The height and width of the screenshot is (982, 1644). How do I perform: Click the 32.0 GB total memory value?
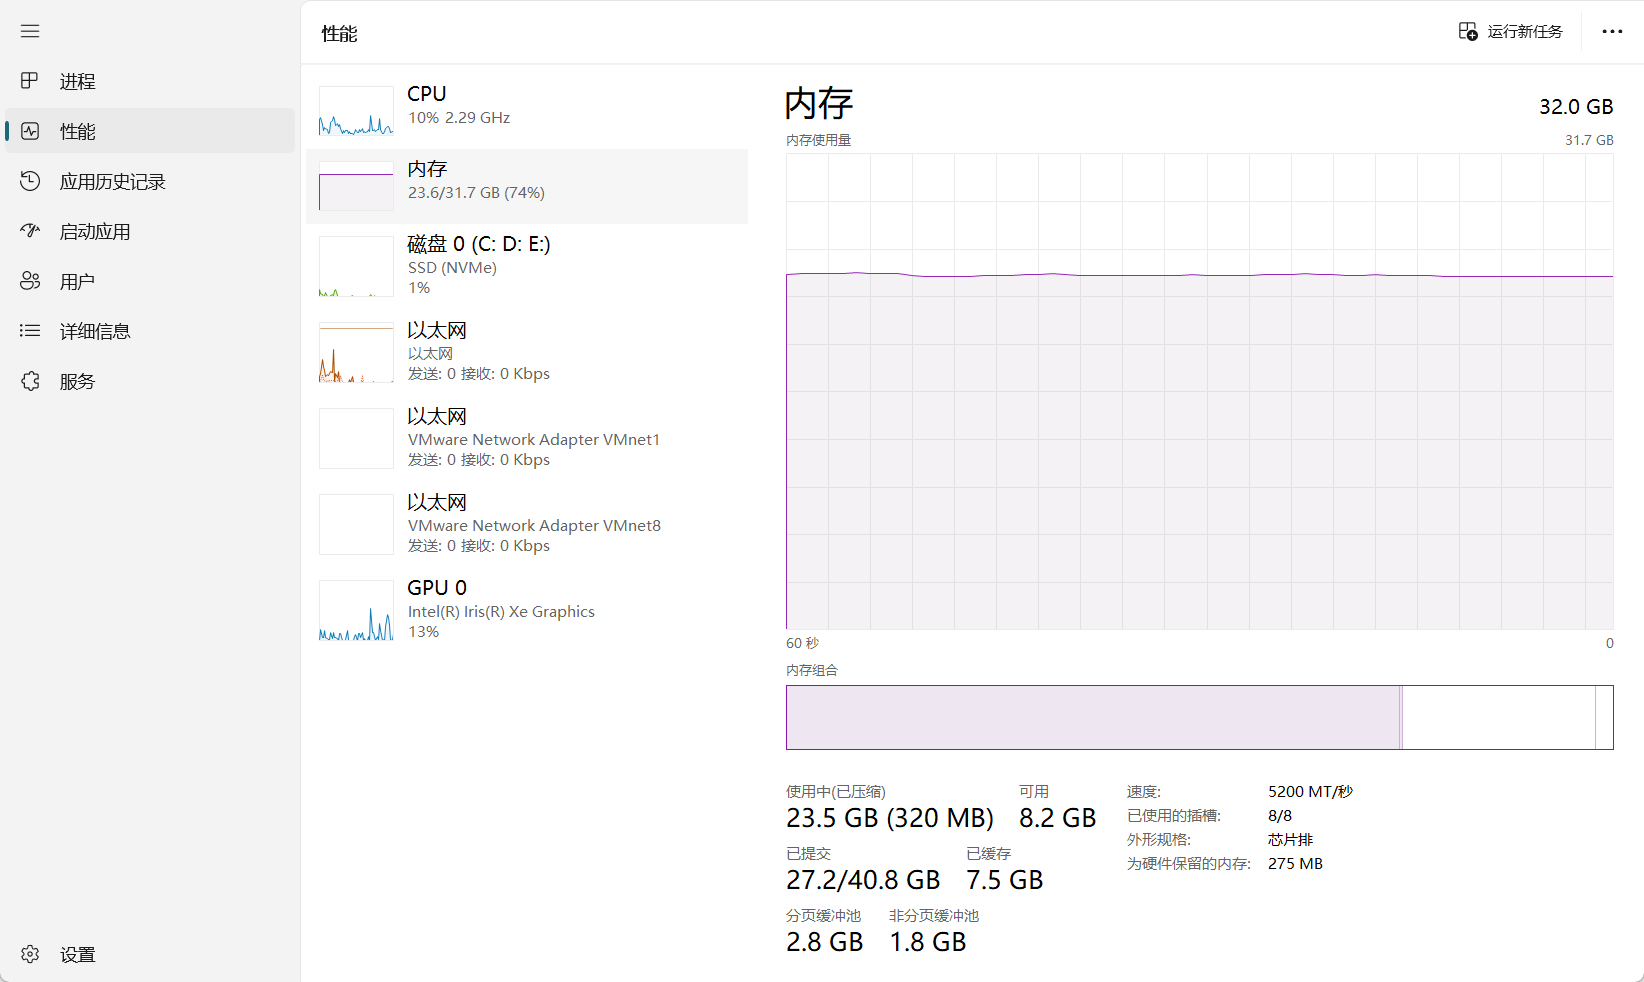click(x=1576, y=107)
